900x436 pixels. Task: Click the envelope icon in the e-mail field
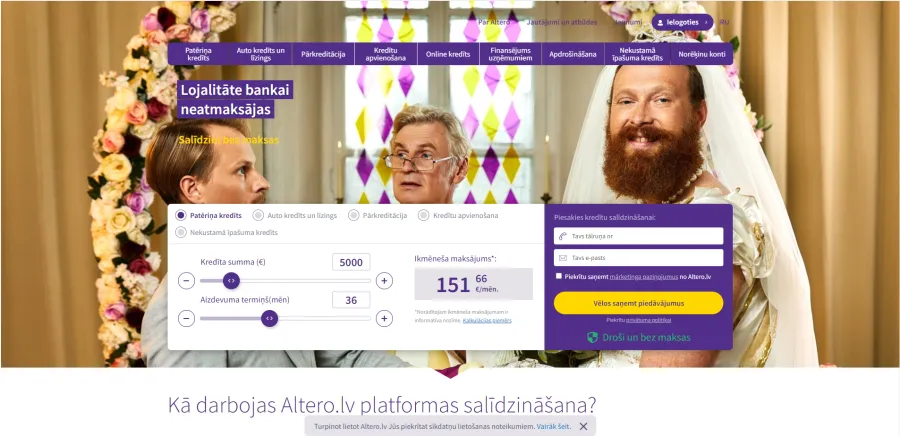[562, 258]
